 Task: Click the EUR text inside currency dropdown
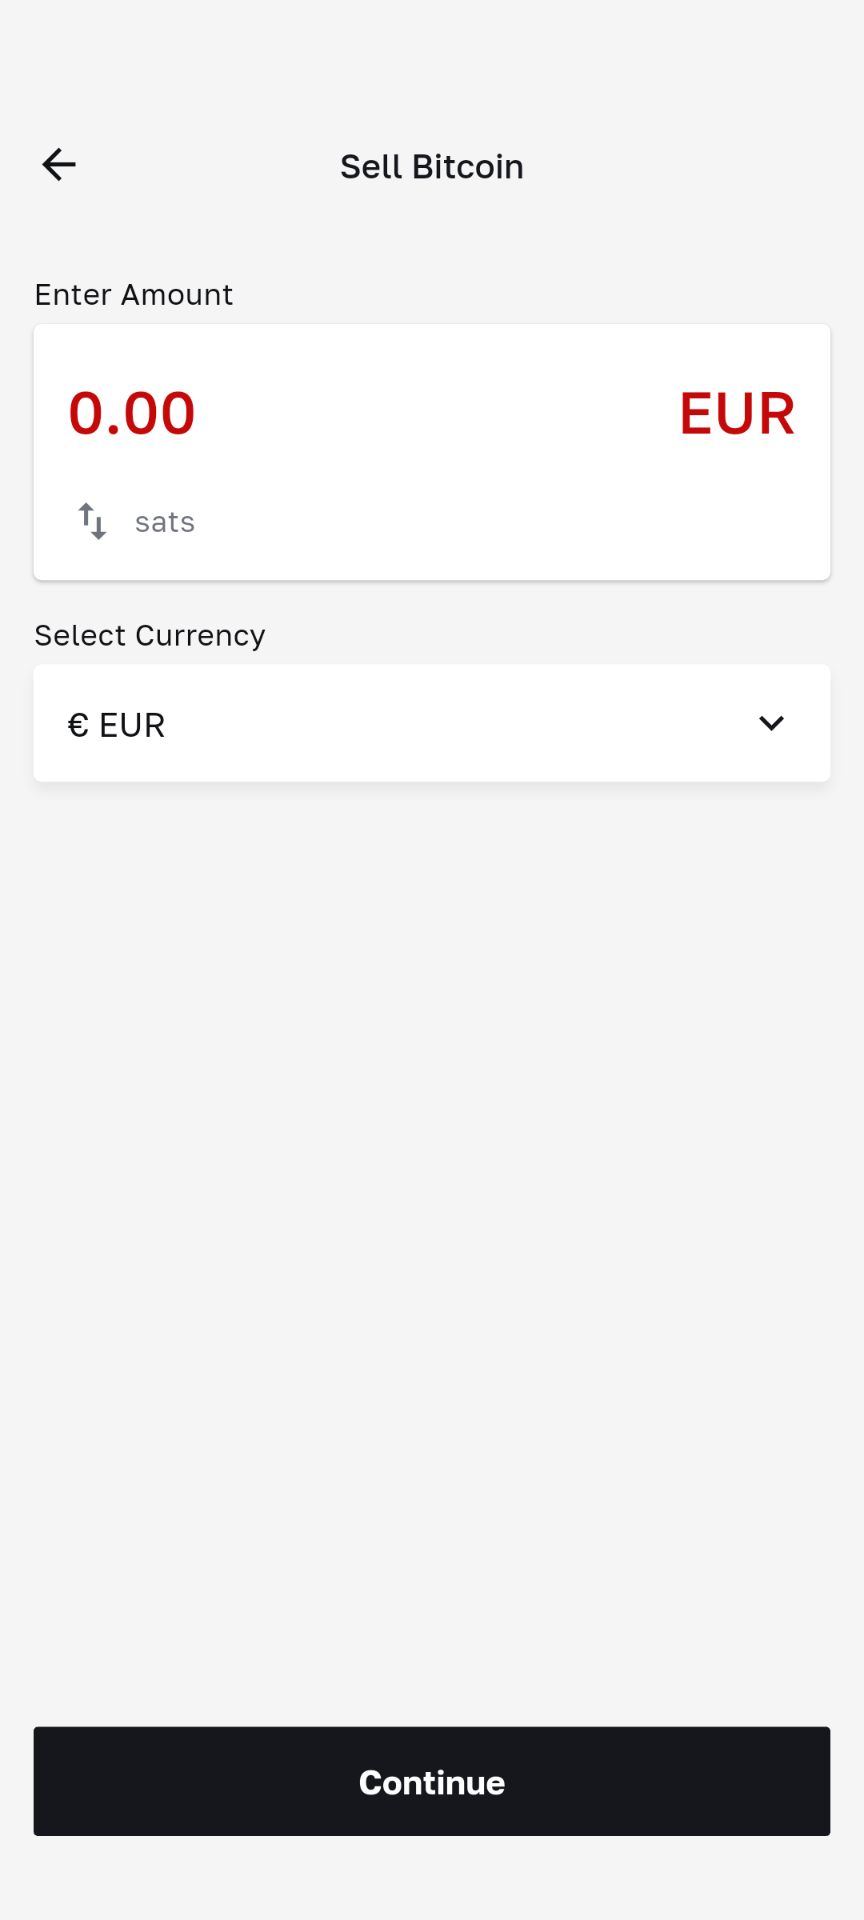pyautogui.click(x=132, y=725)
